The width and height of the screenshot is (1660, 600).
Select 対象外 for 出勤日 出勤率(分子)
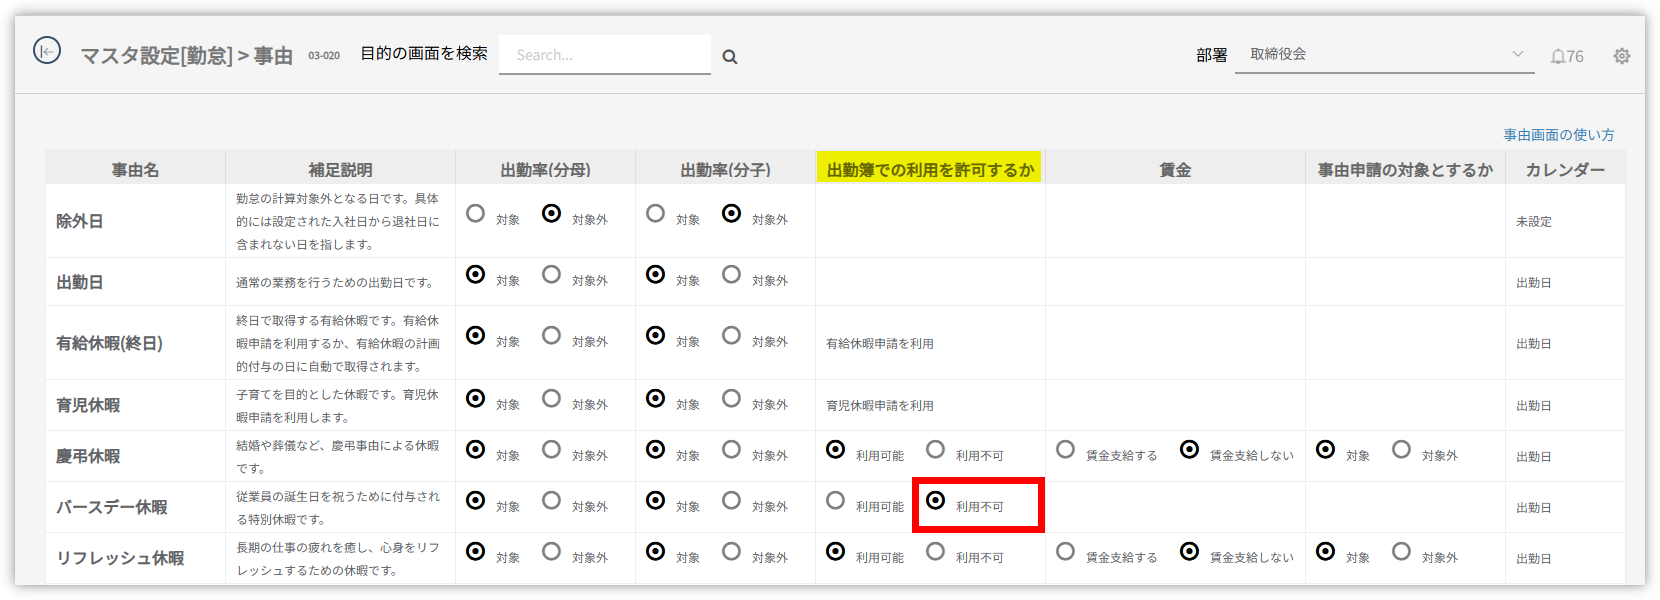pos(732,275)
